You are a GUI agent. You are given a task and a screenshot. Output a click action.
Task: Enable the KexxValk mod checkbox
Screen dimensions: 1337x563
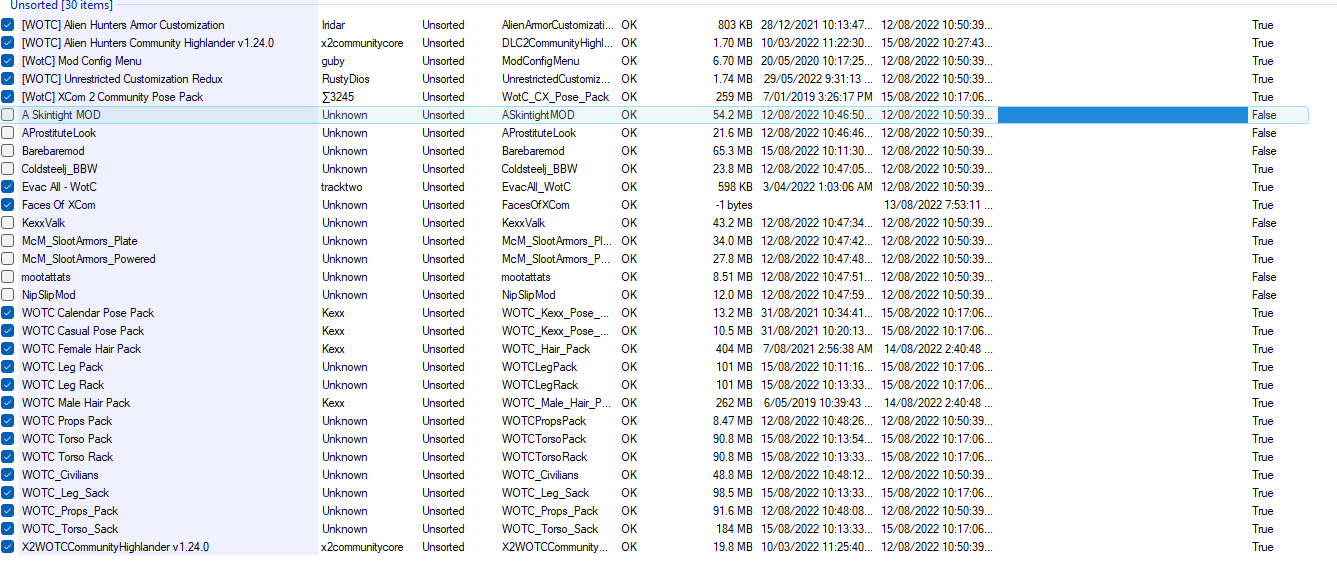tap(8, 223)
